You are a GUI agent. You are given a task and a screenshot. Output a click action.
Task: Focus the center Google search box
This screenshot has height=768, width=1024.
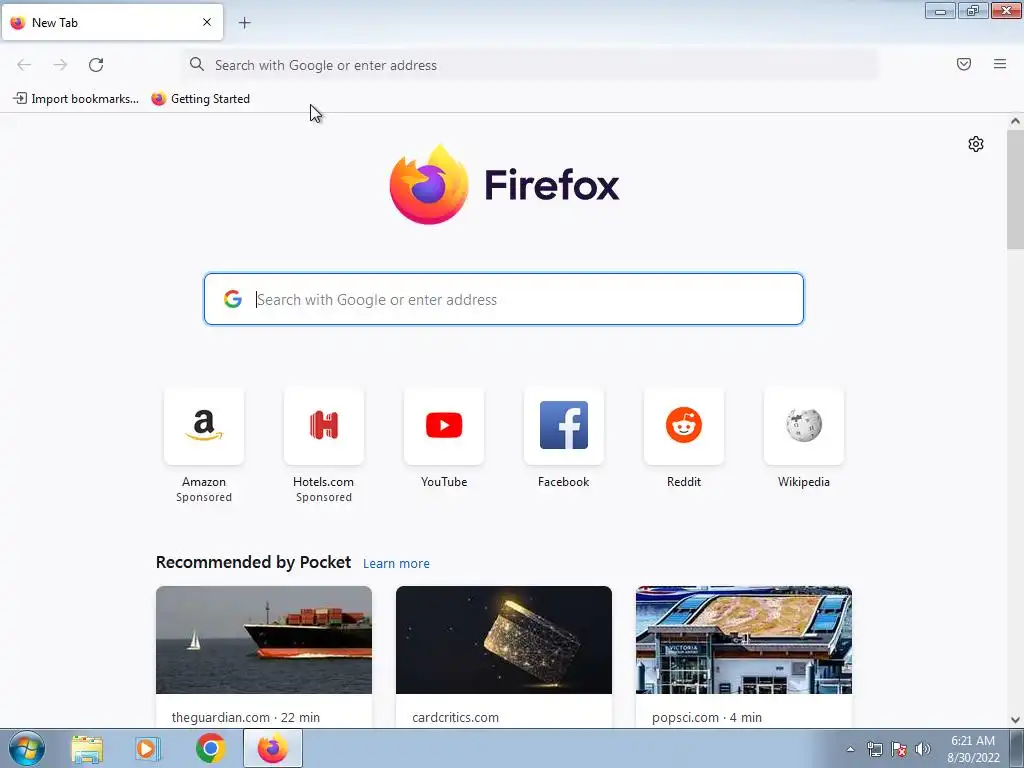tap(504, 299)
